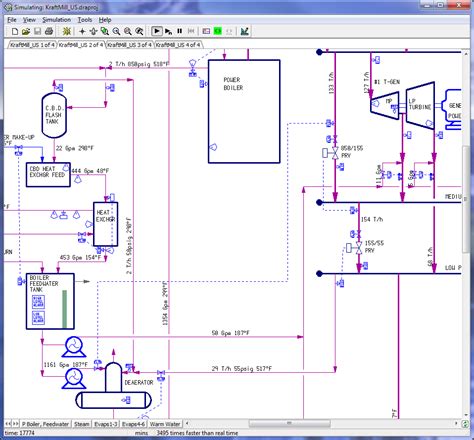Select the HP turbine of #1 T-GEN
Screen dimensions: 474x440
click(385, 105)
